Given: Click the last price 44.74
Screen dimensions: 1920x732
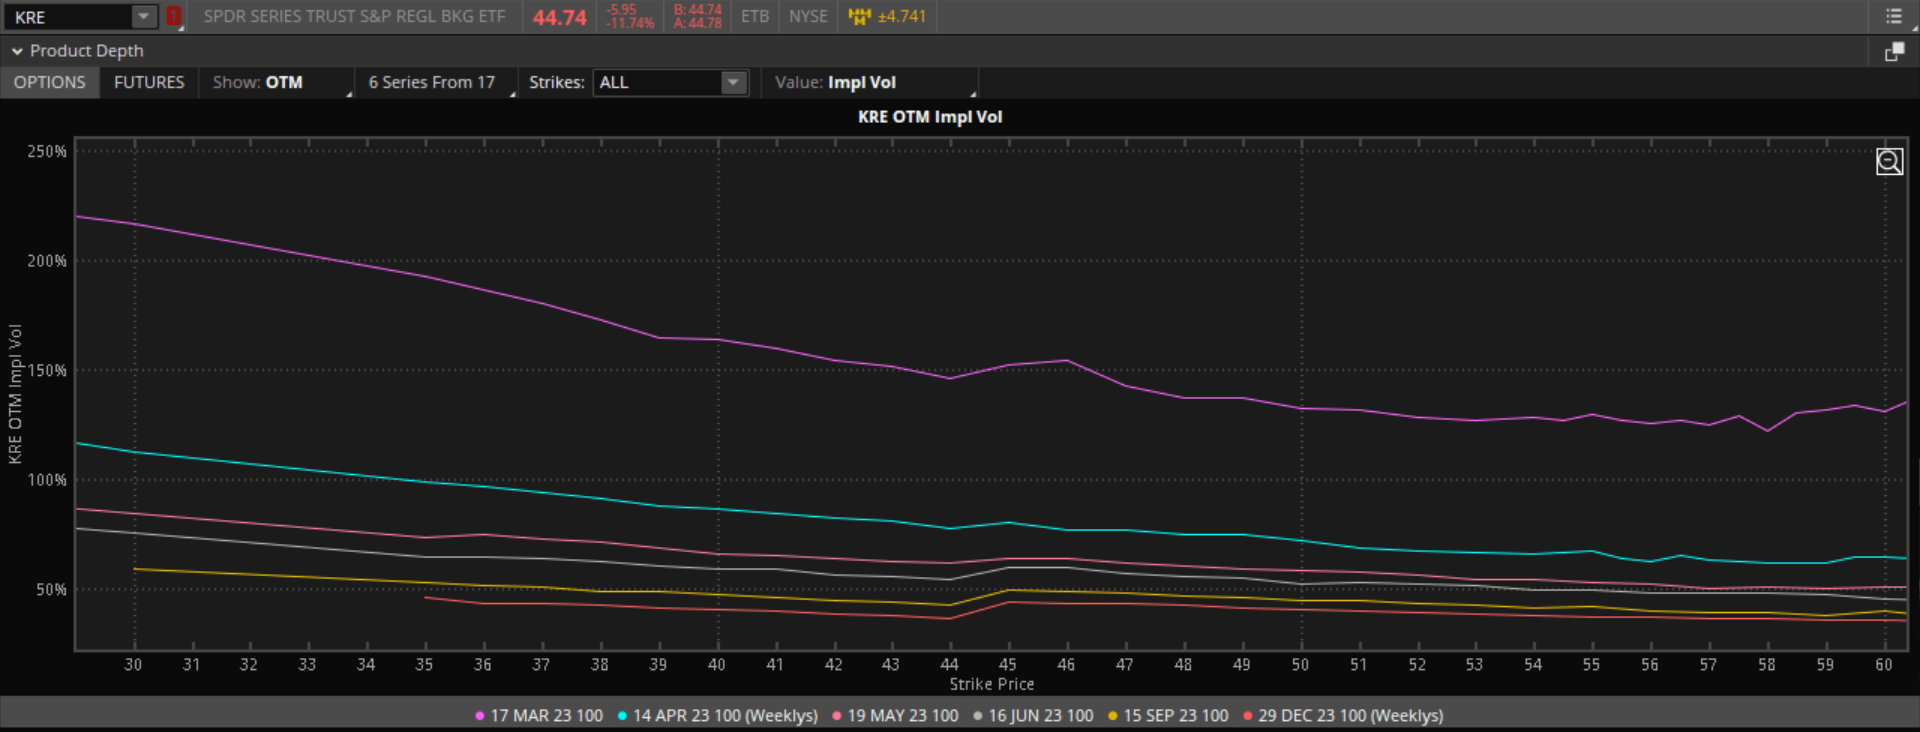Looking at the screenshot, I should point(559,17).
